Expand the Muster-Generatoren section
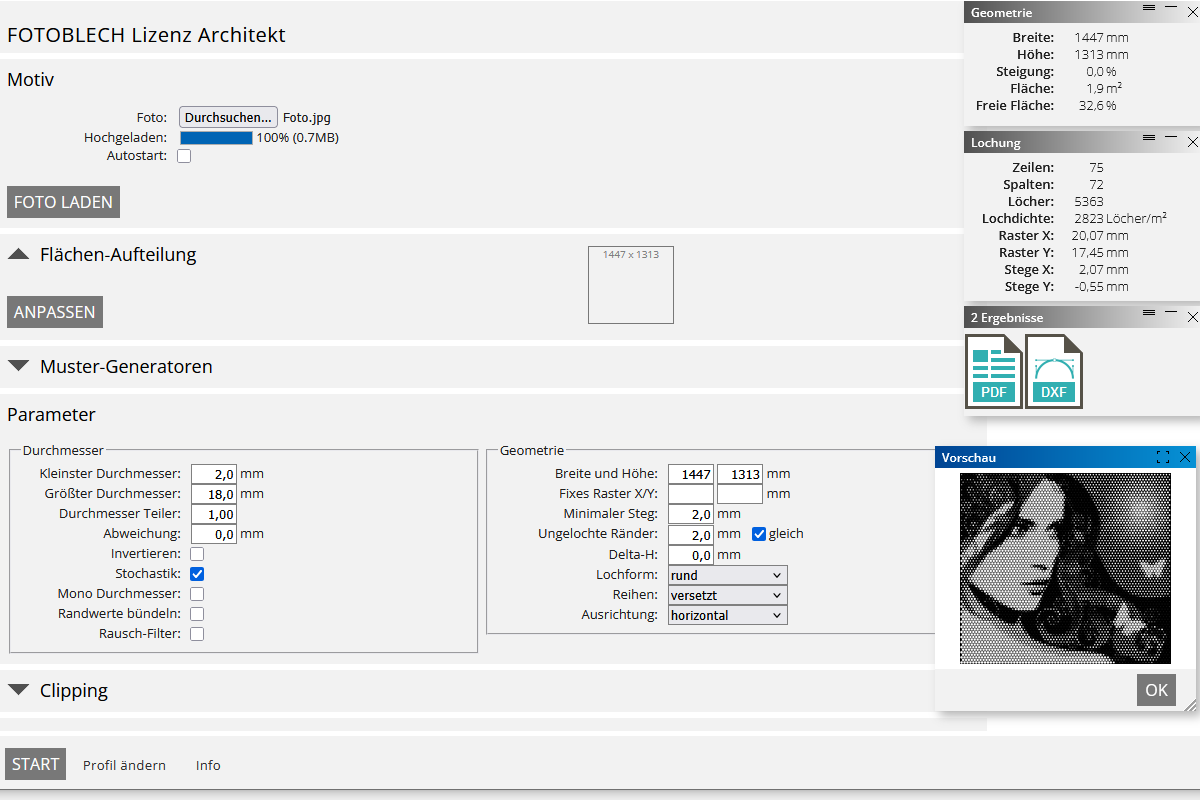 coord(18,367)
